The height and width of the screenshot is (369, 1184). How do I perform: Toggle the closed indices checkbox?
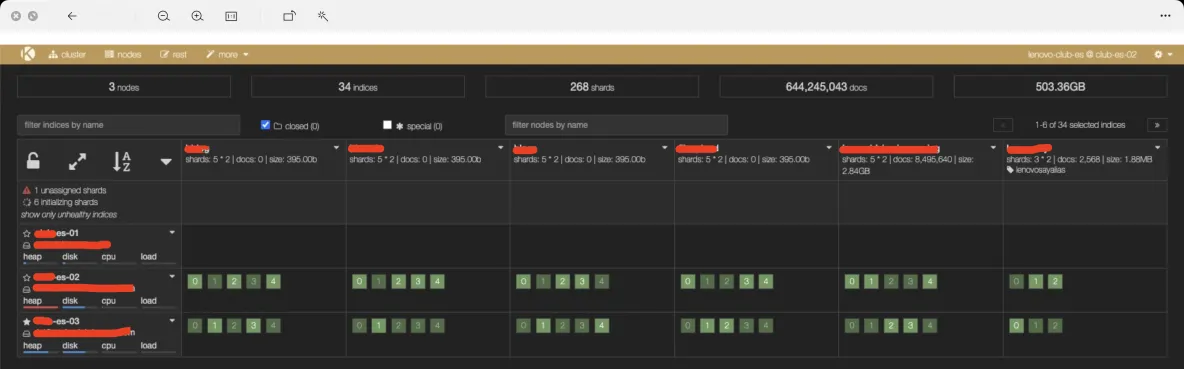pos(265,125)
